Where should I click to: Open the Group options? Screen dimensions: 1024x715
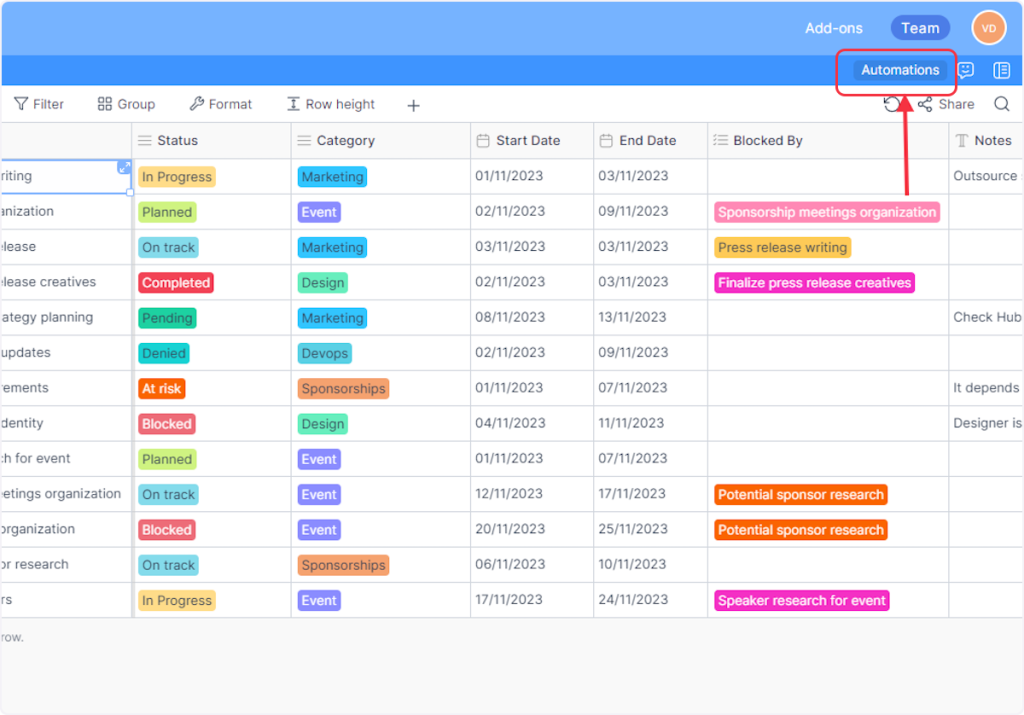(x=126, y=104)
